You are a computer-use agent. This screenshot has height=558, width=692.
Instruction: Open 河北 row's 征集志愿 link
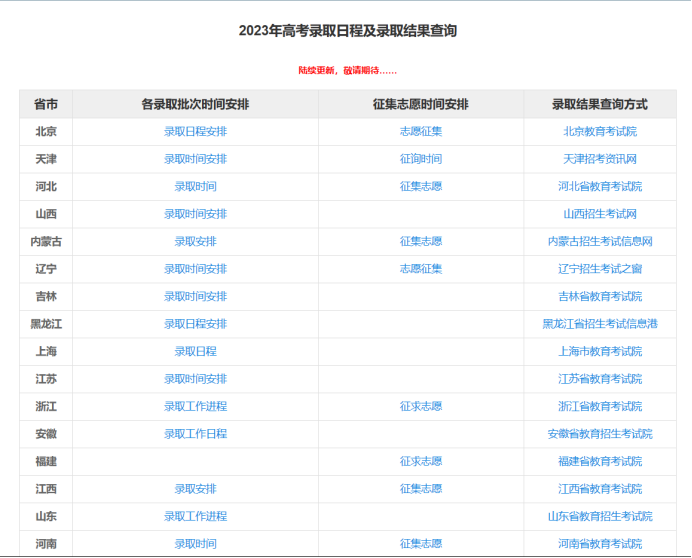pyautogui.click(x=421, y=186)
